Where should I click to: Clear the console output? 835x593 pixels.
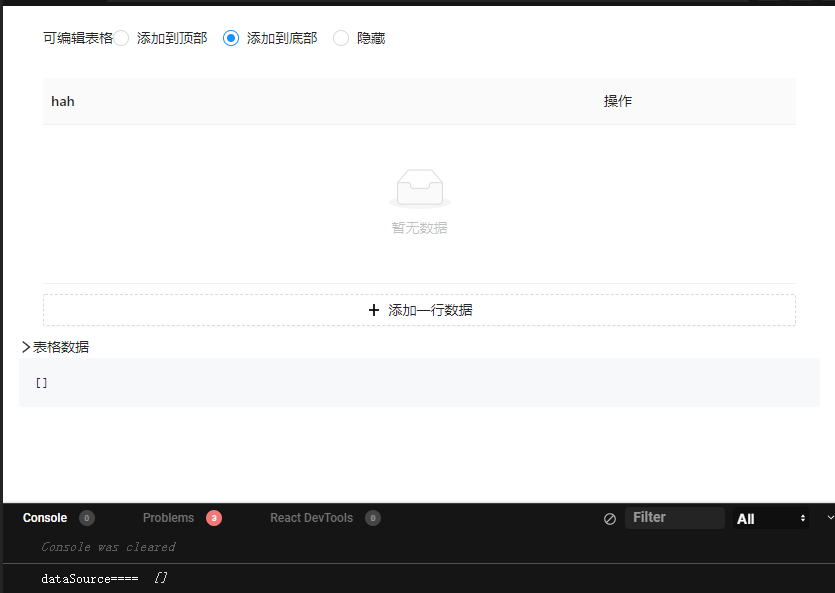point(610,518)
